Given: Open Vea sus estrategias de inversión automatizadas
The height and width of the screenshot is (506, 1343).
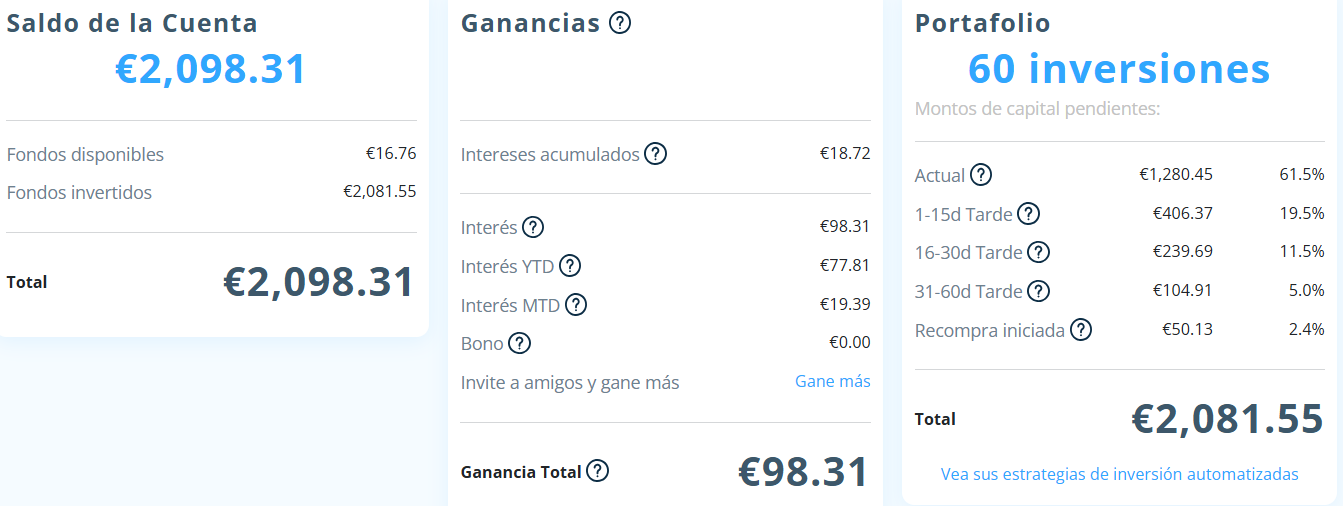Looking at the screenshot, I should 1119,474.
